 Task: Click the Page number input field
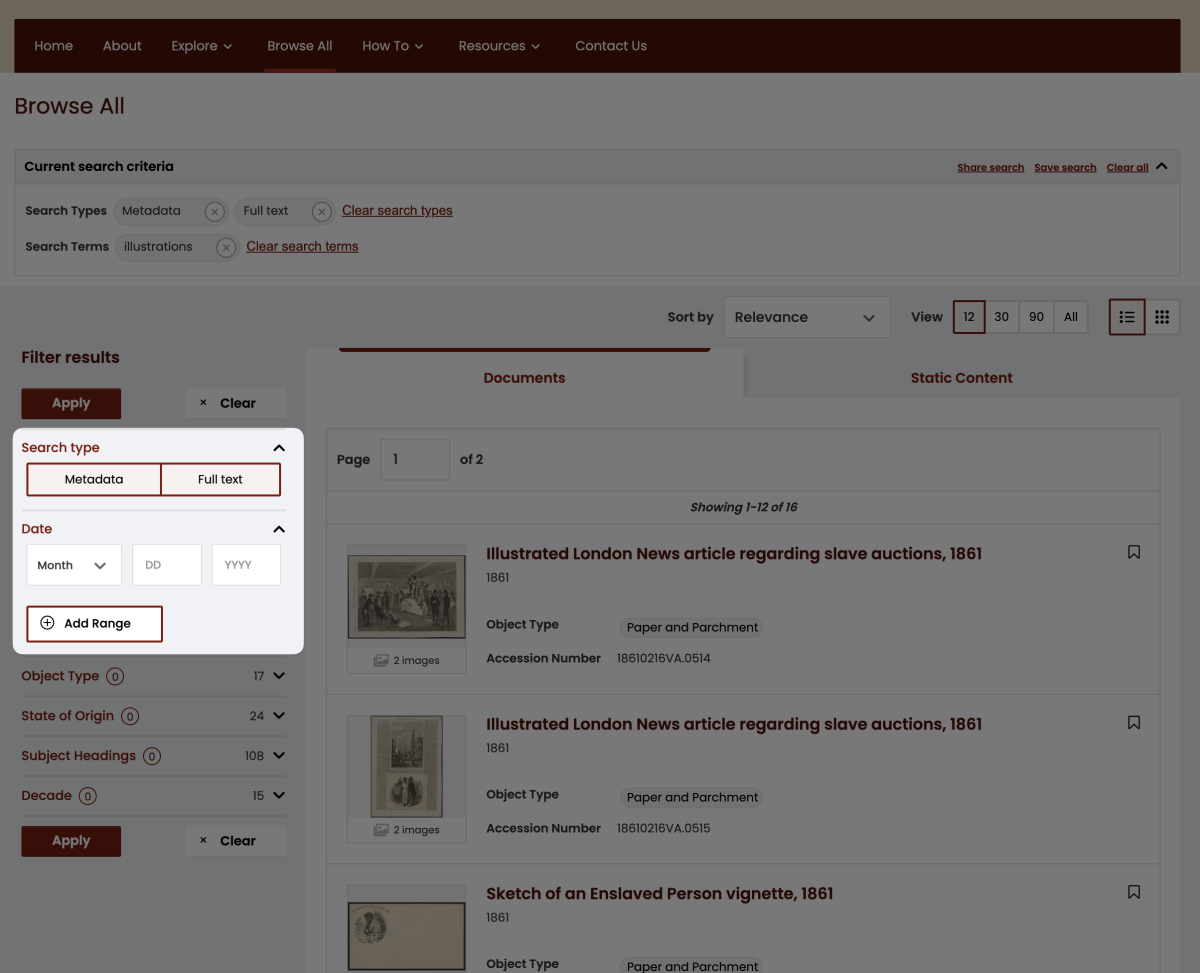[415, 459]
